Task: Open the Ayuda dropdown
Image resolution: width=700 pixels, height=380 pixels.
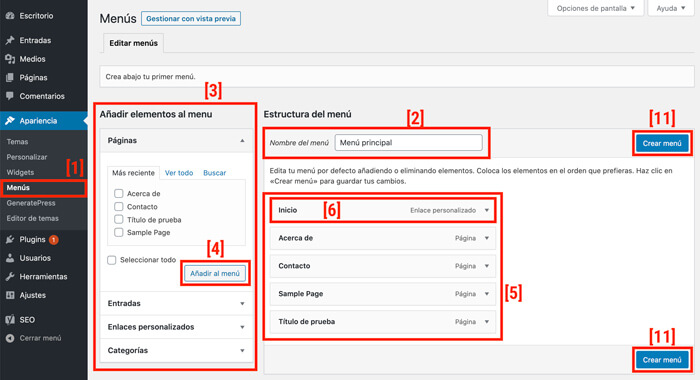Action: click(671, 8)
